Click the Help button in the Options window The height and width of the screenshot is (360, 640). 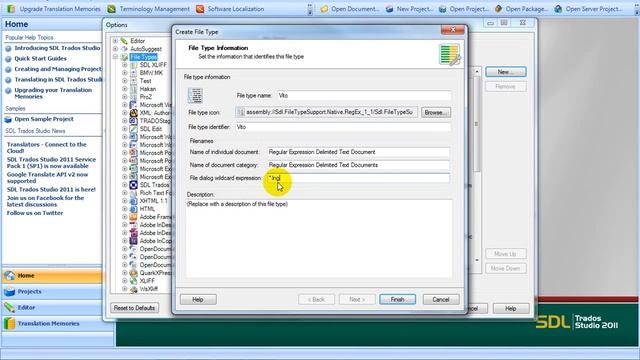point(511,309)
